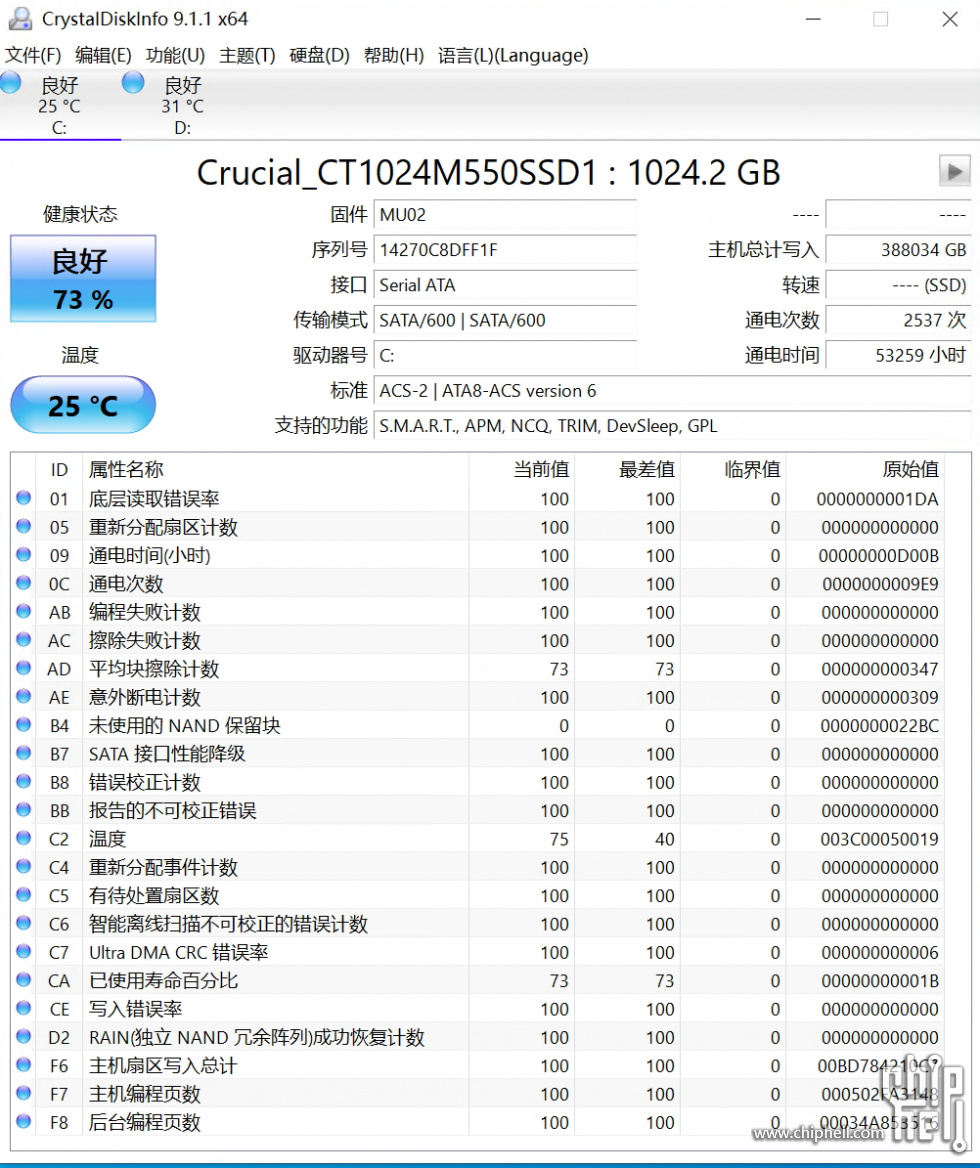Click the status dot for attribute AC
The image size is (980, 1168).
(x=24, y=639)
